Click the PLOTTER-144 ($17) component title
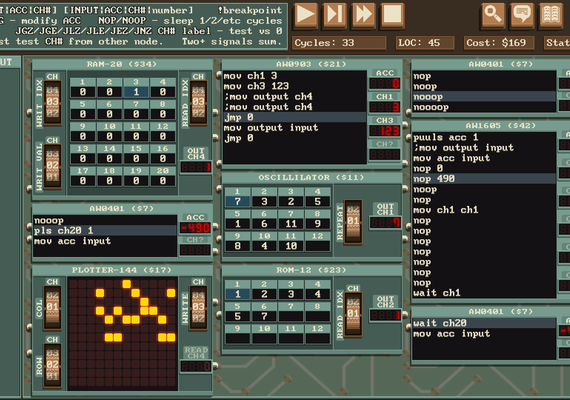 pyautogui.click(x=122, y=270)
